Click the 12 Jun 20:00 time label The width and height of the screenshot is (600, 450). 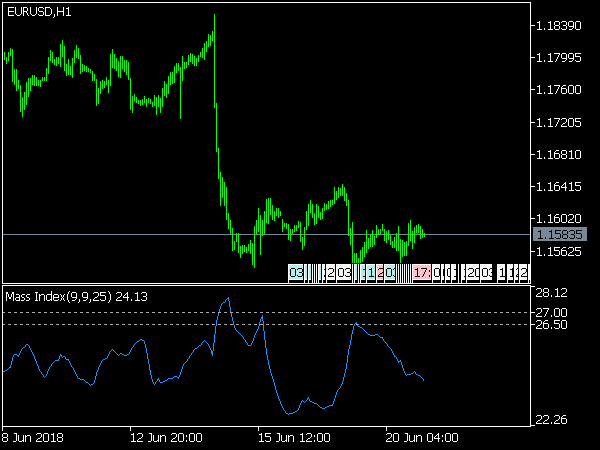click(x=166, y=437)
